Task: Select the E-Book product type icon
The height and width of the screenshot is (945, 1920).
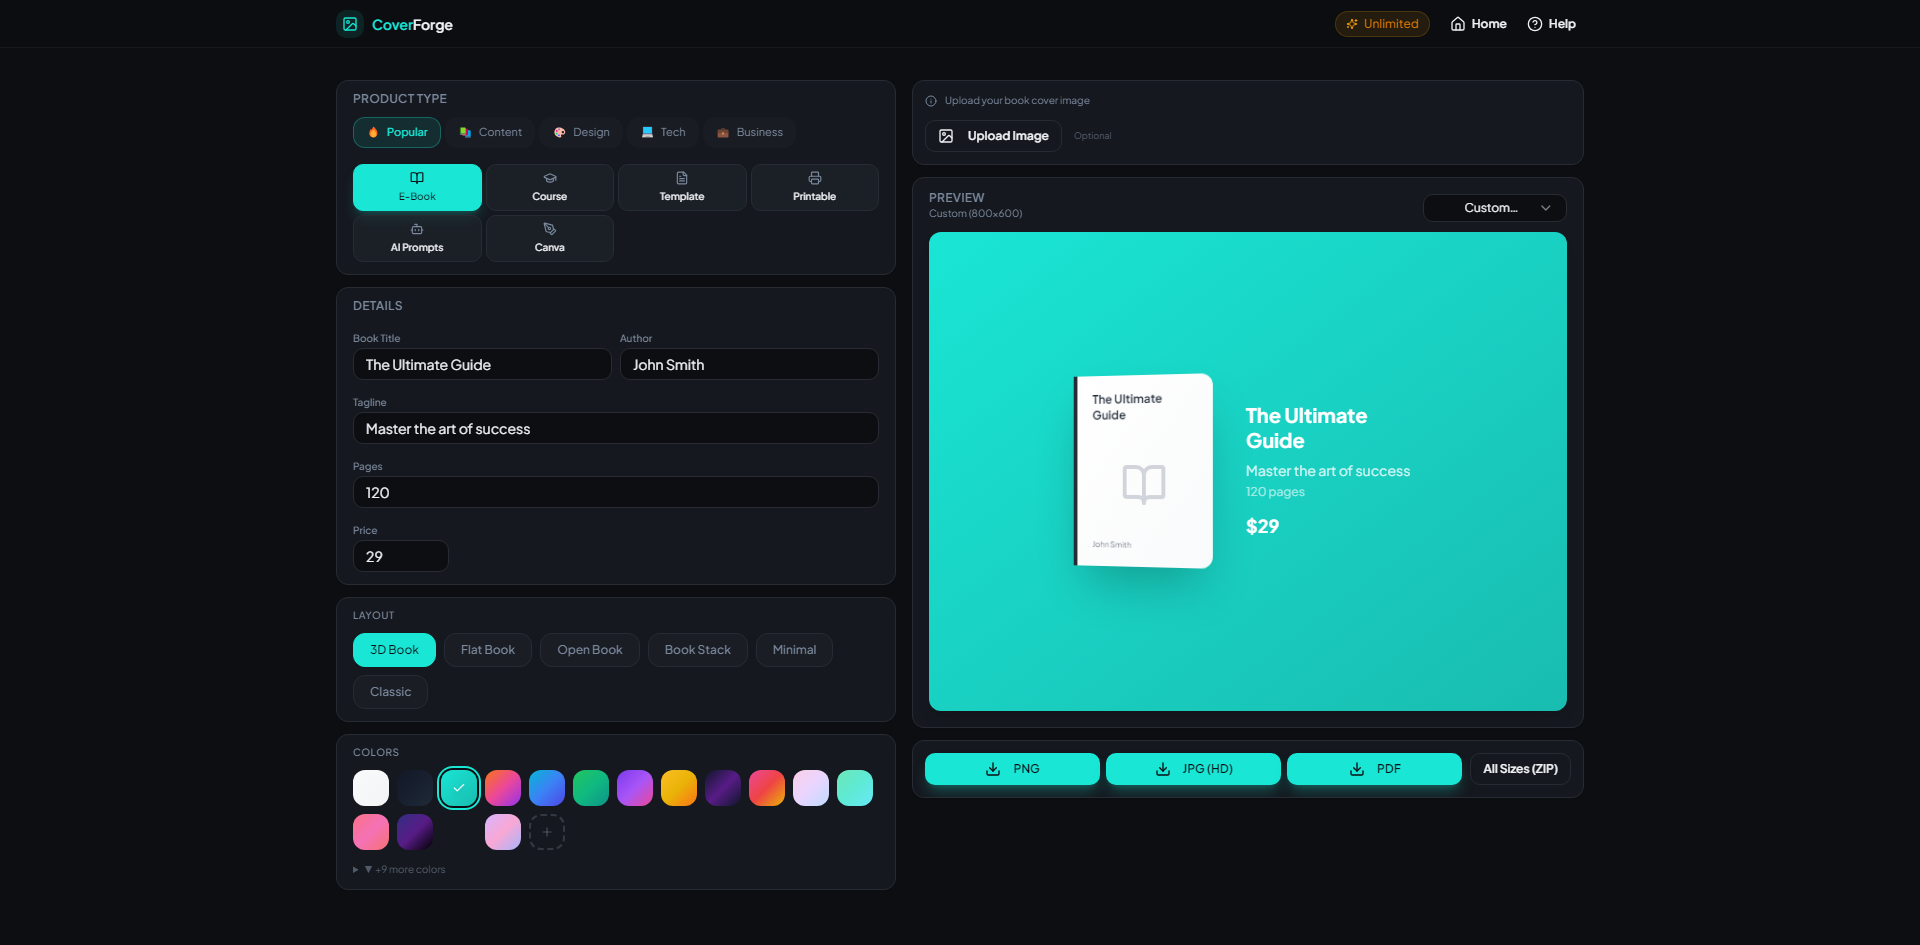Action: tap(417, 178)
